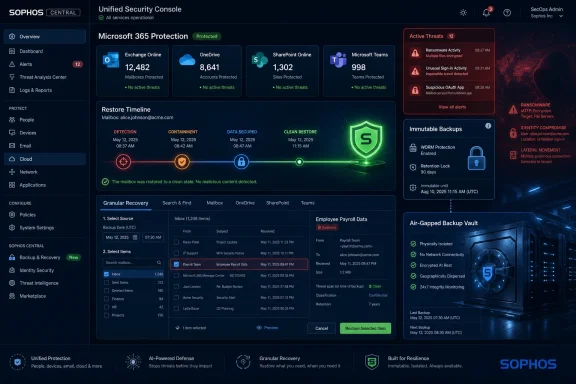Image resolution: width=576 pixels, height=384 pixels.
Task: Open help via the question mark icon
Action: point(507,13)
